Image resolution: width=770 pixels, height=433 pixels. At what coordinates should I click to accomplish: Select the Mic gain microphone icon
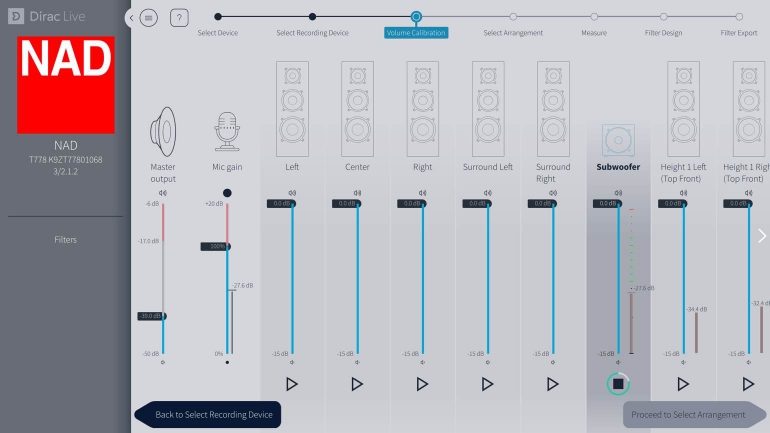pyautogui.click(x=228, y=132)
